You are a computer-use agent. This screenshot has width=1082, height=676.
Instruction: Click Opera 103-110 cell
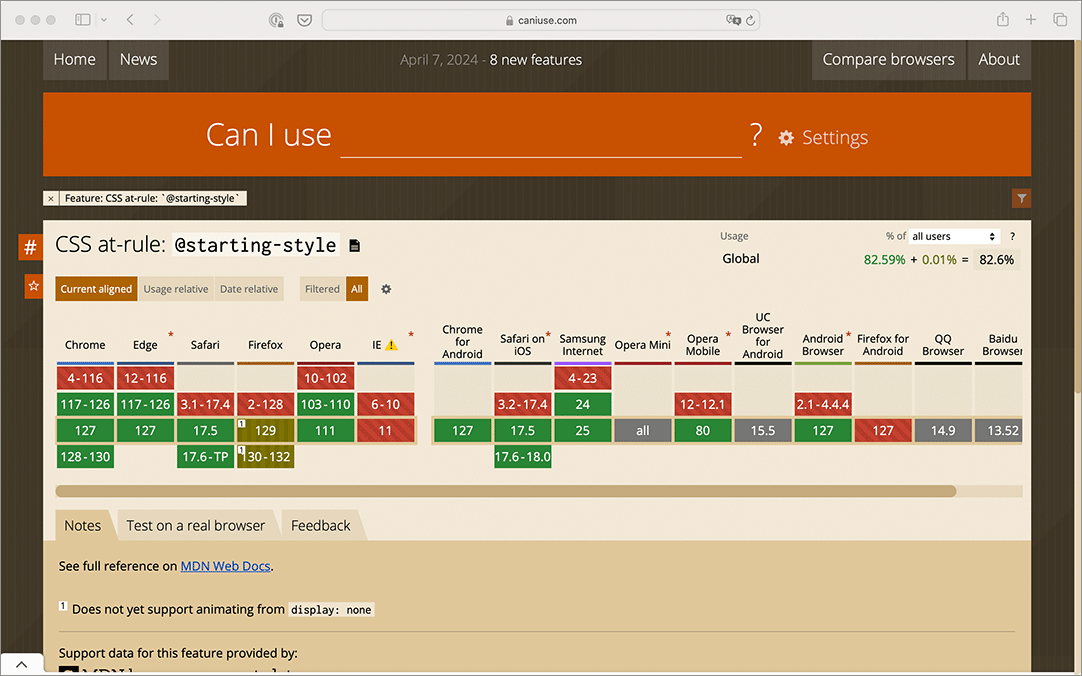(326, 404)
